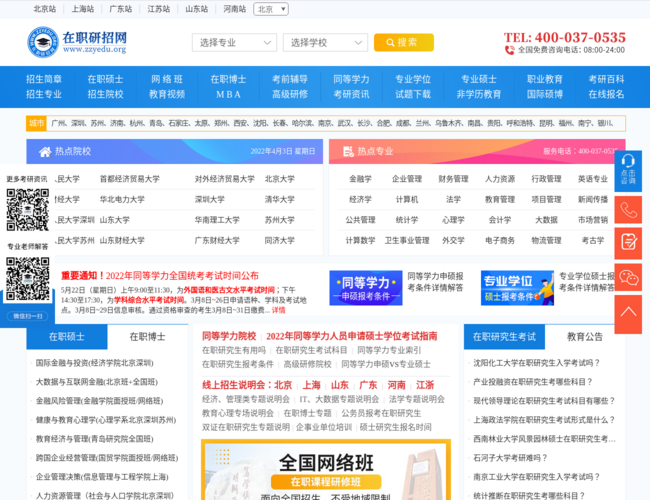The height and width of the screenshot is (500, 650).
Task: Click the www.zzyedu.org site address
Action: pyautogui.click(x=95, y=50)
